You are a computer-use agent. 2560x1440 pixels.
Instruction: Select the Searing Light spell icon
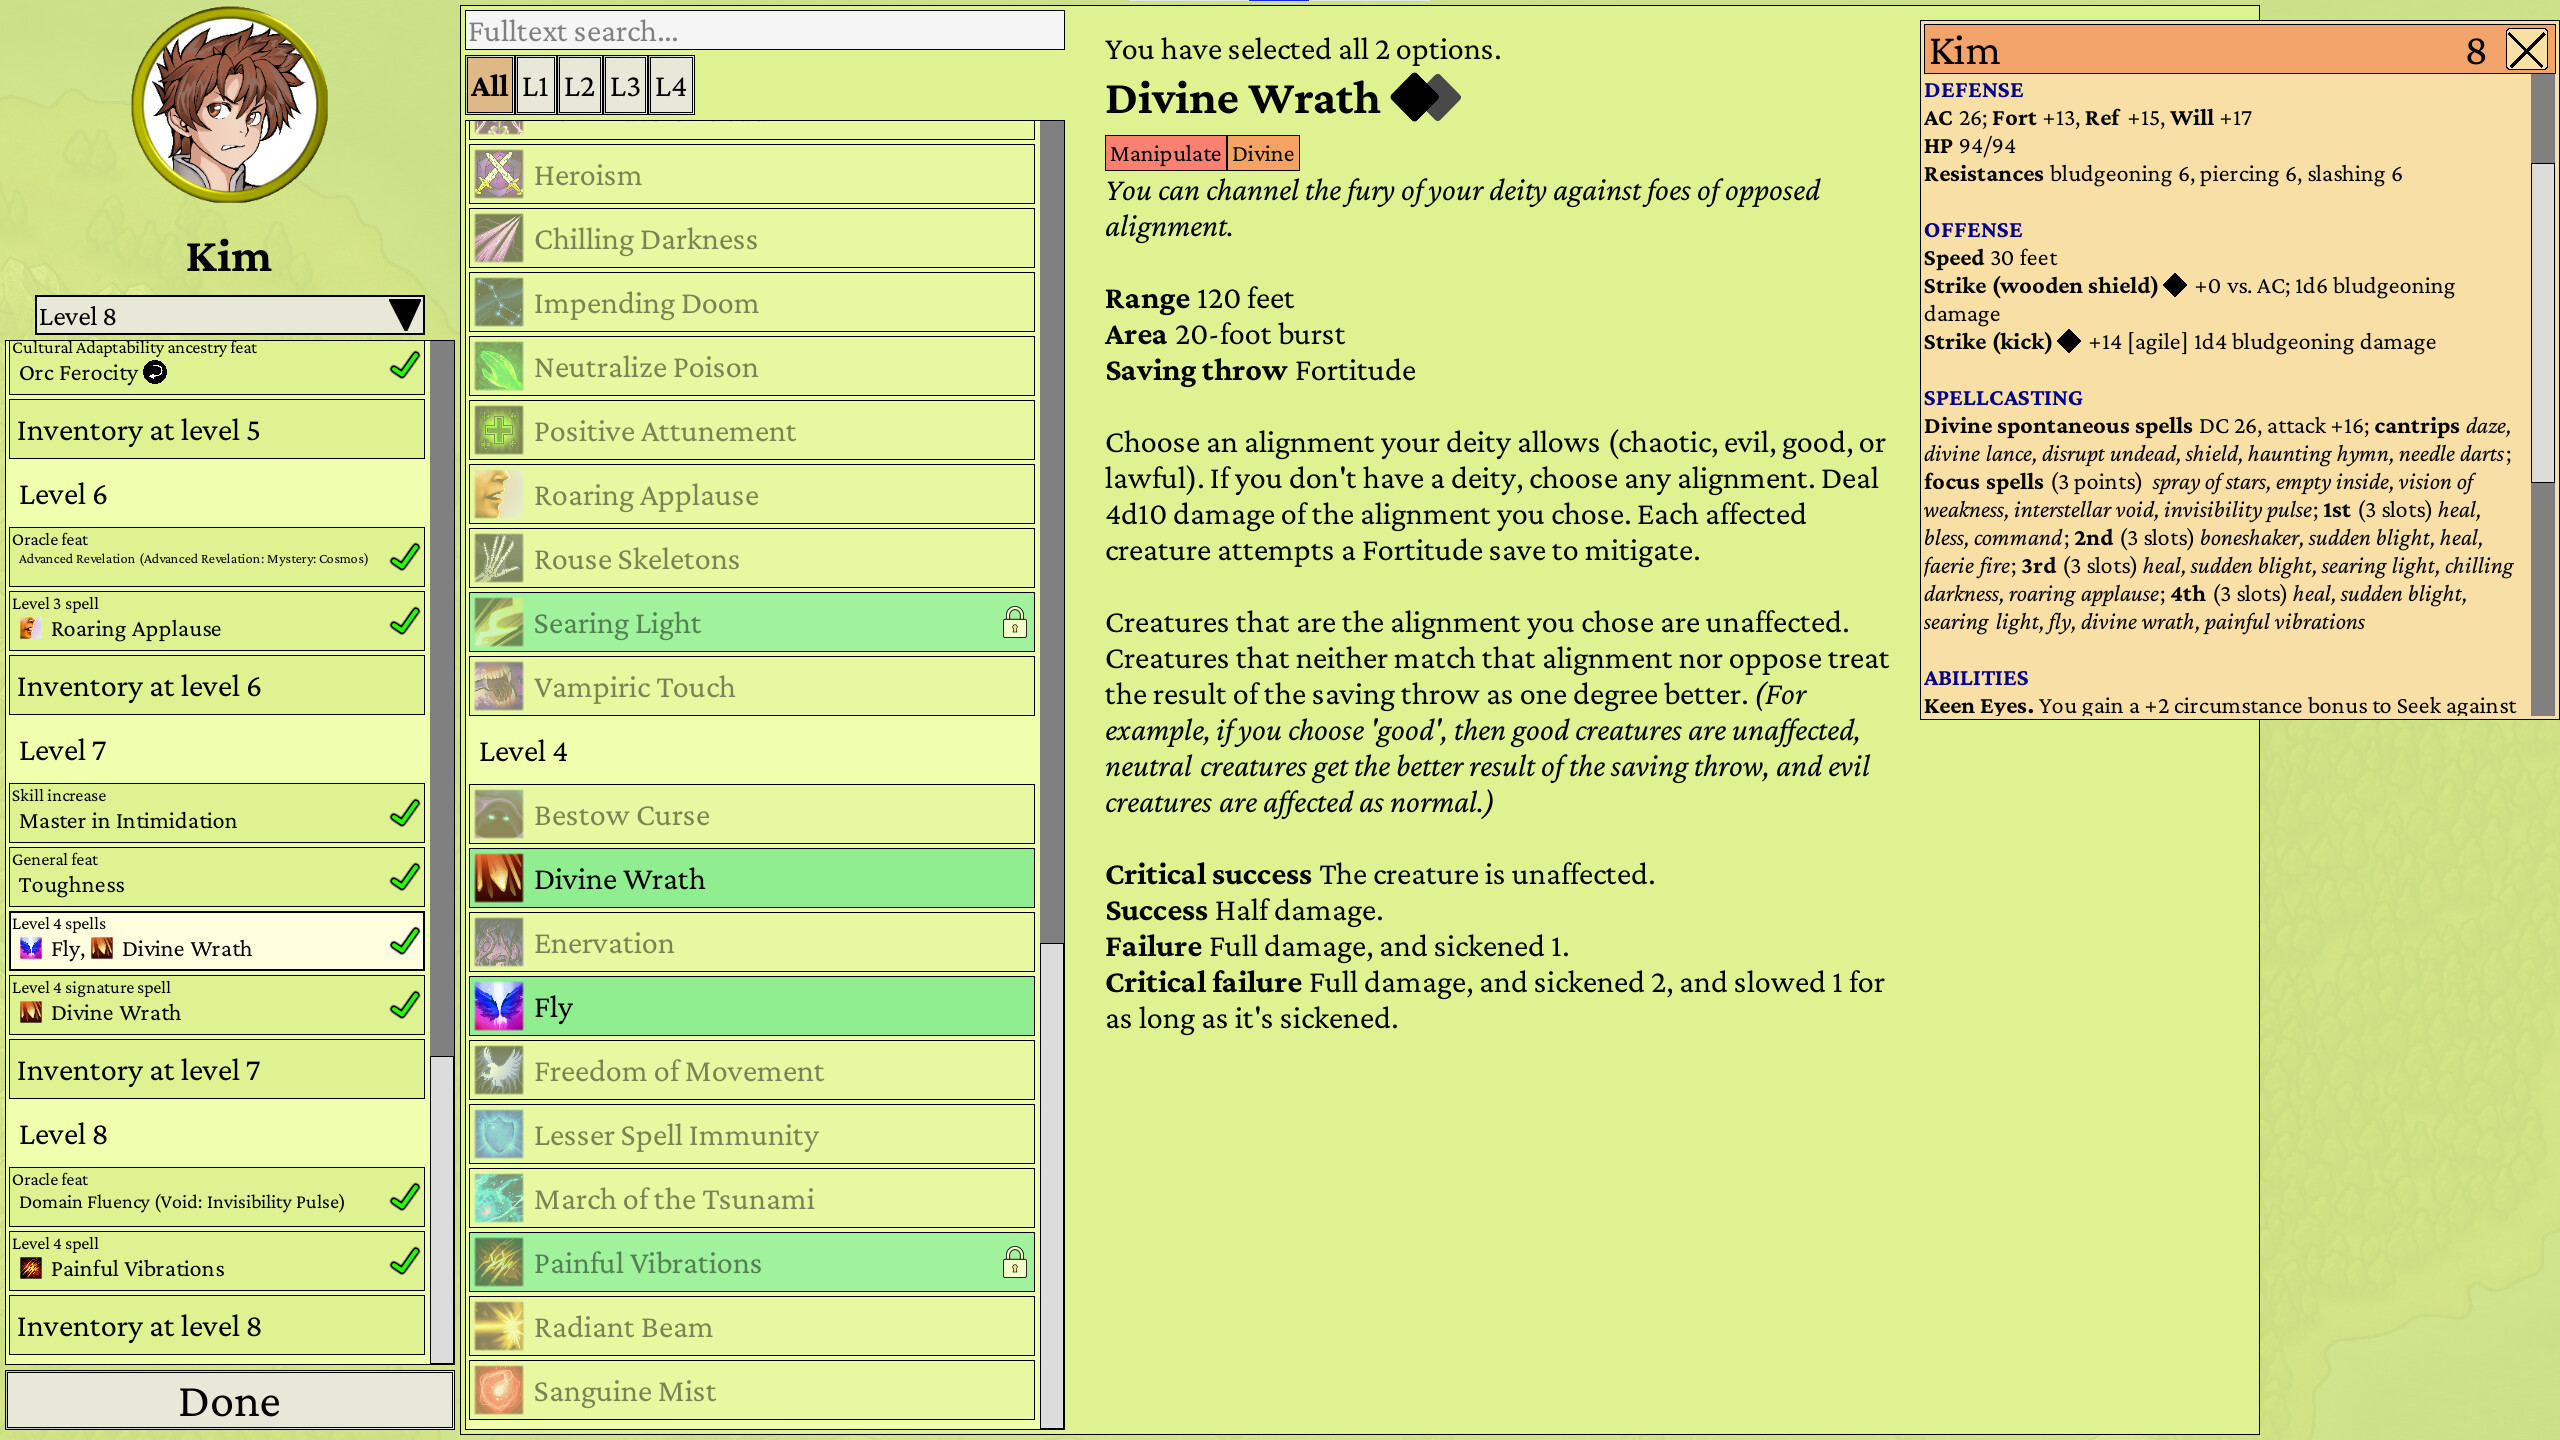coord(500,622)
